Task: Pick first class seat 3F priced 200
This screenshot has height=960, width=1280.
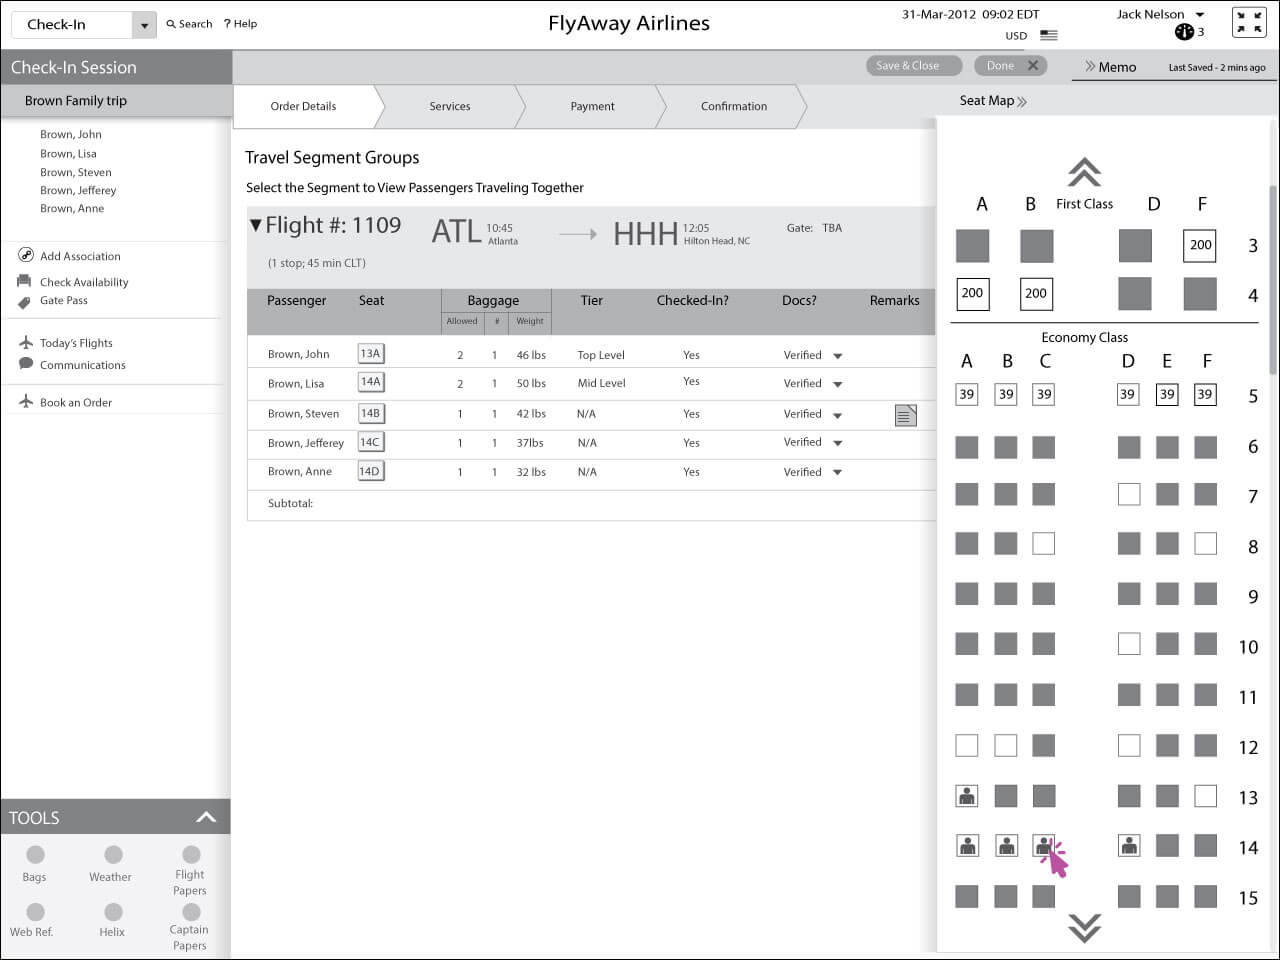Action: point(1200,245)
